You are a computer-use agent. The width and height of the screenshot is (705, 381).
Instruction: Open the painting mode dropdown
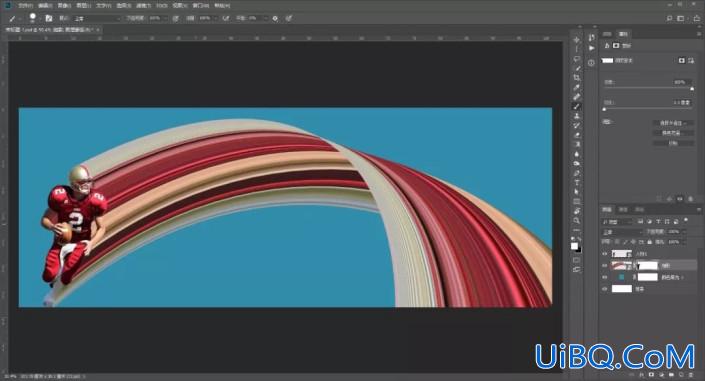[97, 18]
